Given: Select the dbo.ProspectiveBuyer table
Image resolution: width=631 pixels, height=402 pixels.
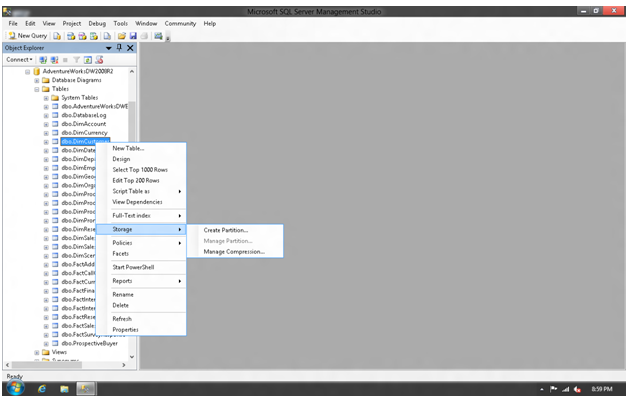Looking at the screenshot, I should pyautogui.click(x=89, y=343).
